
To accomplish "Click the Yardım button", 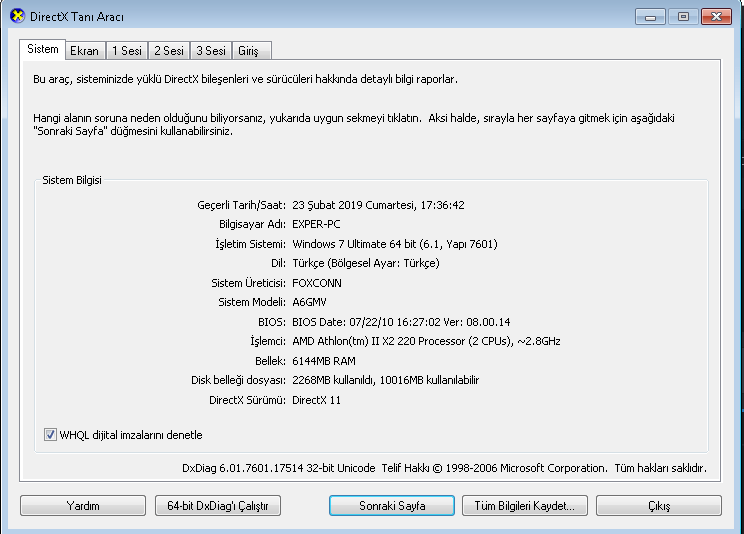I will (83, 506).
